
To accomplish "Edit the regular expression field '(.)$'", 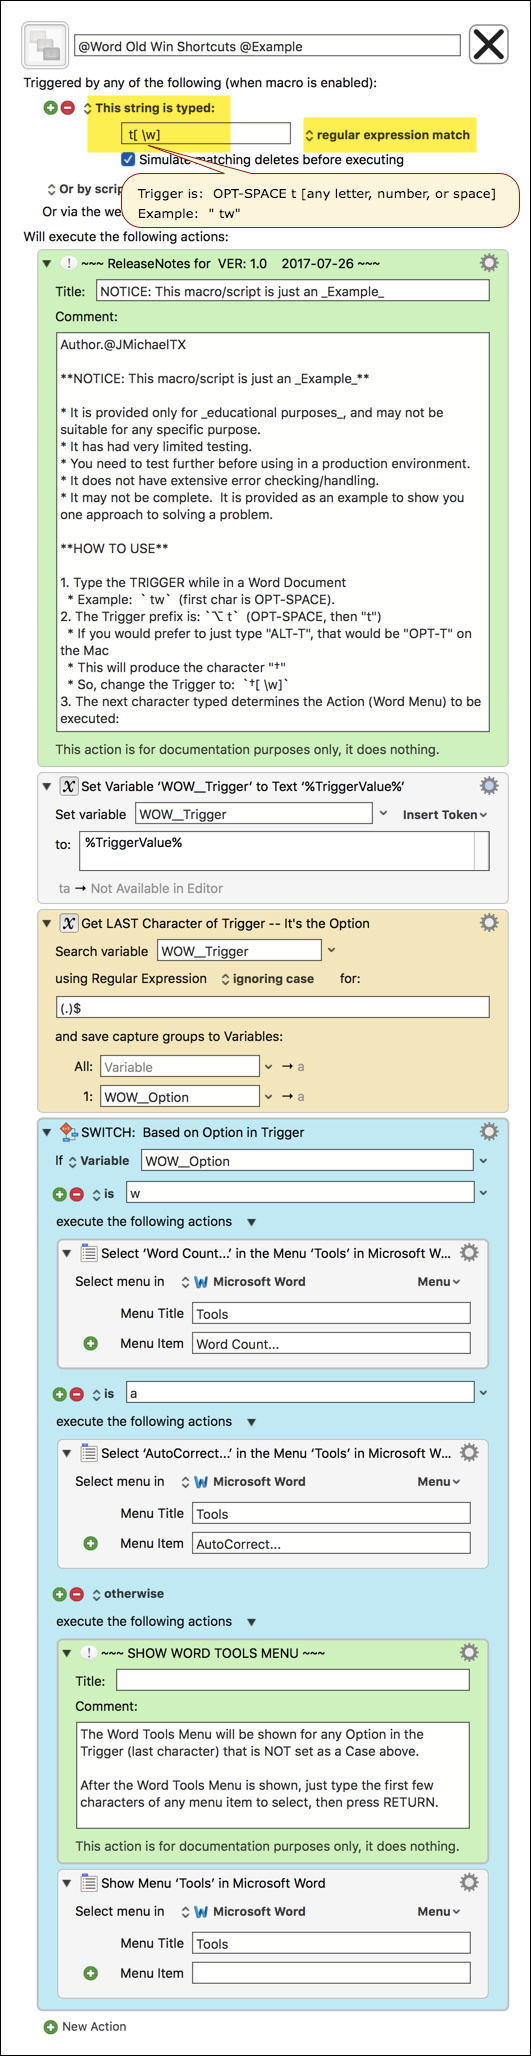I will tap(273, 1007).
